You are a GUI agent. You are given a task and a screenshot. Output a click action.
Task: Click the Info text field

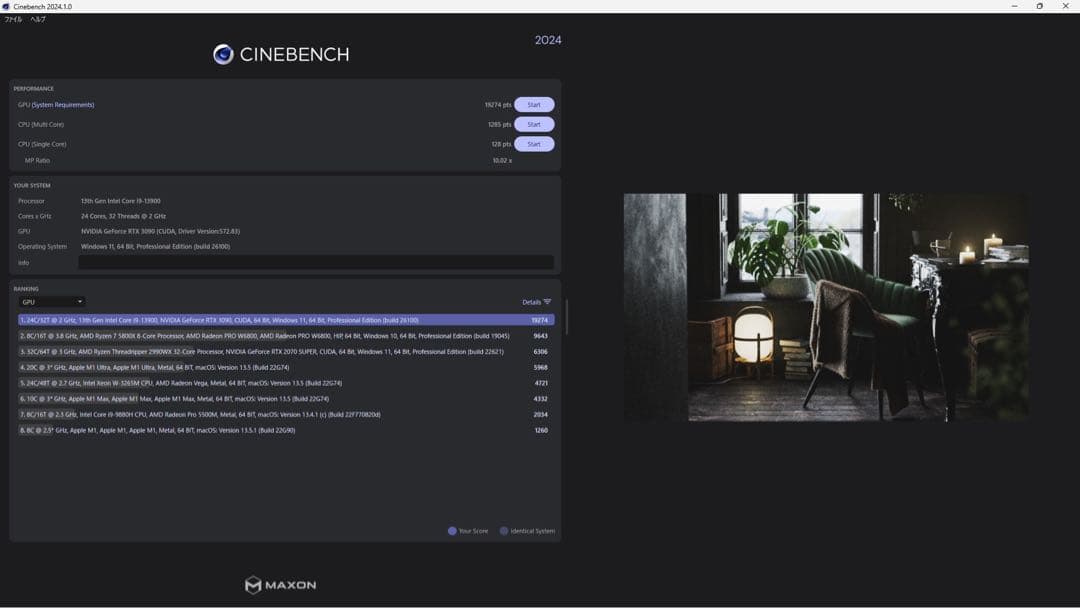(x=315, y=263)
